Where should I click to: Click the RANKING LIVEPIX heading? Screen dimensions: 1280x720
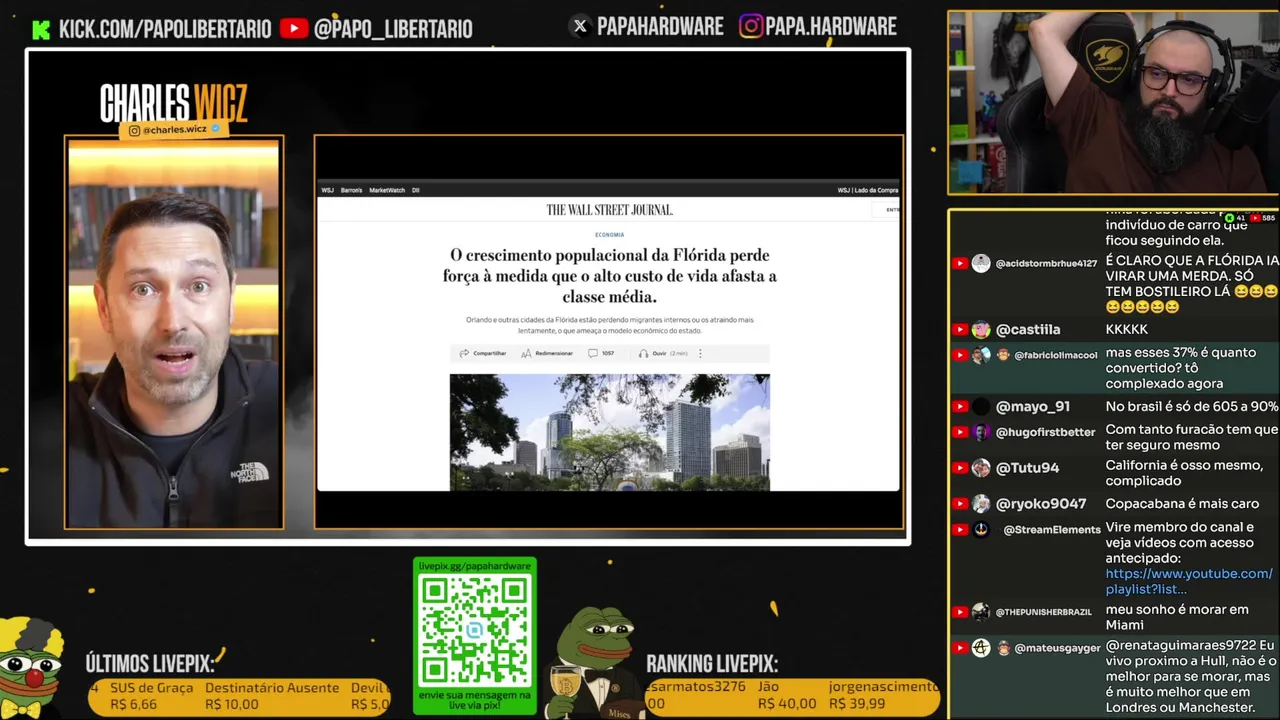pyautogui.click(x=712, y=663)
